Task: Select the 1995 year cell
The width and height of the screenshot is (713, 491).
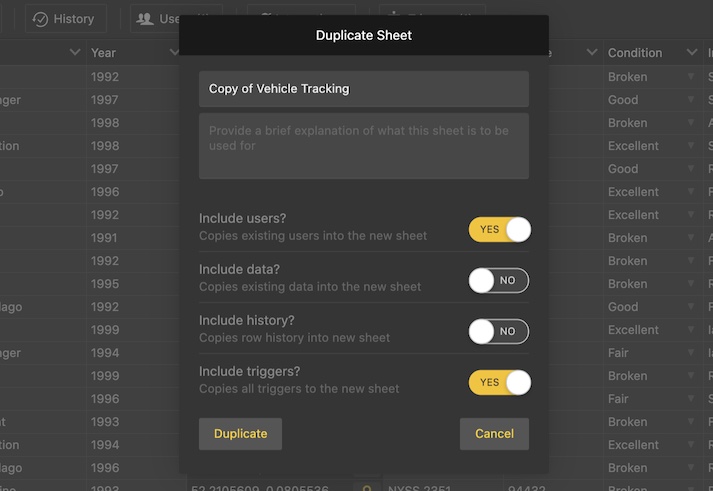Action: coord(105,284)
